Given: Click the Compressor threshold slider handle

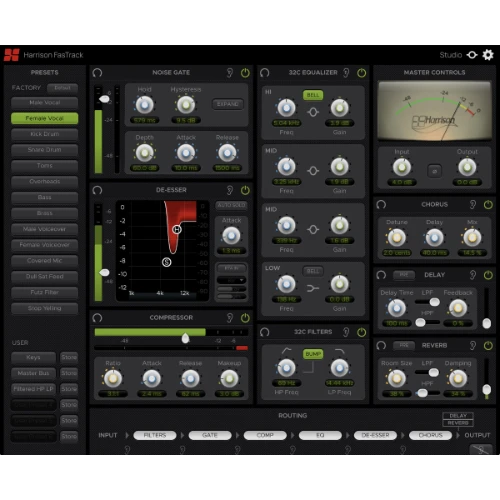Looking at the screenshot, I should pyautogui.click(x=185, y=338).
